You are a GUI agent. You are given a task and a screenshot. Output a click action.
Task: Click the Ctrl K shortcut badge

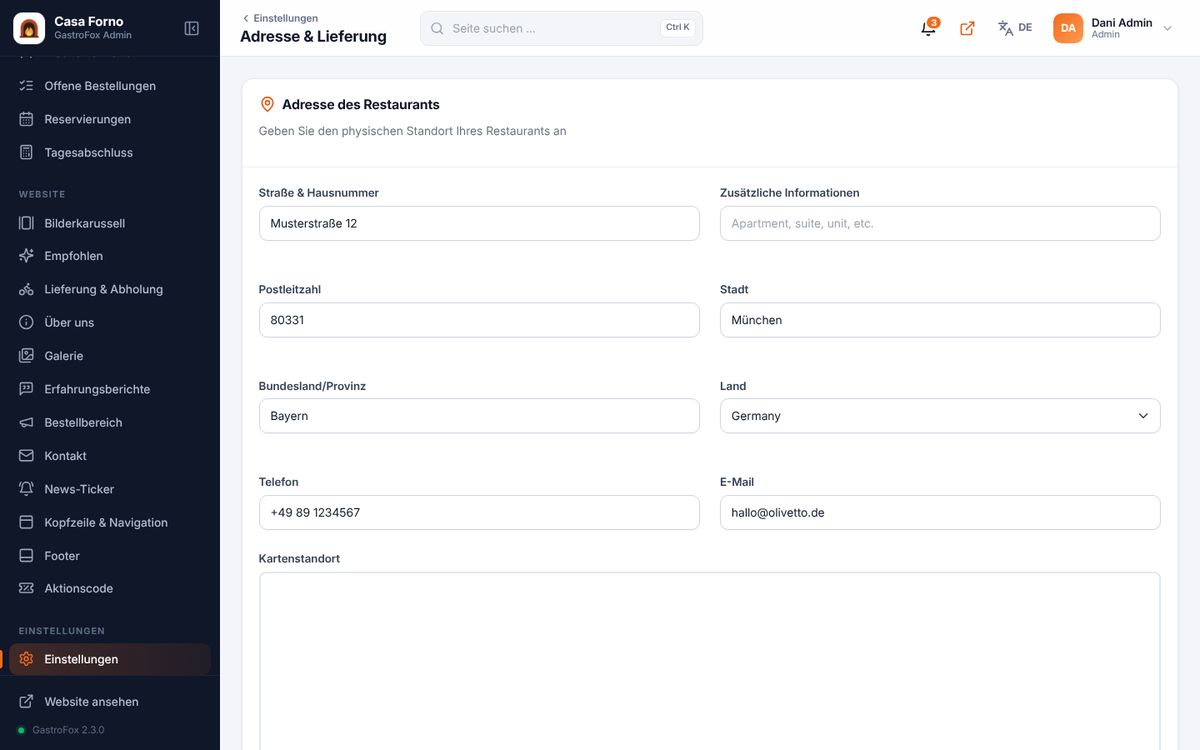pos(678,28)
